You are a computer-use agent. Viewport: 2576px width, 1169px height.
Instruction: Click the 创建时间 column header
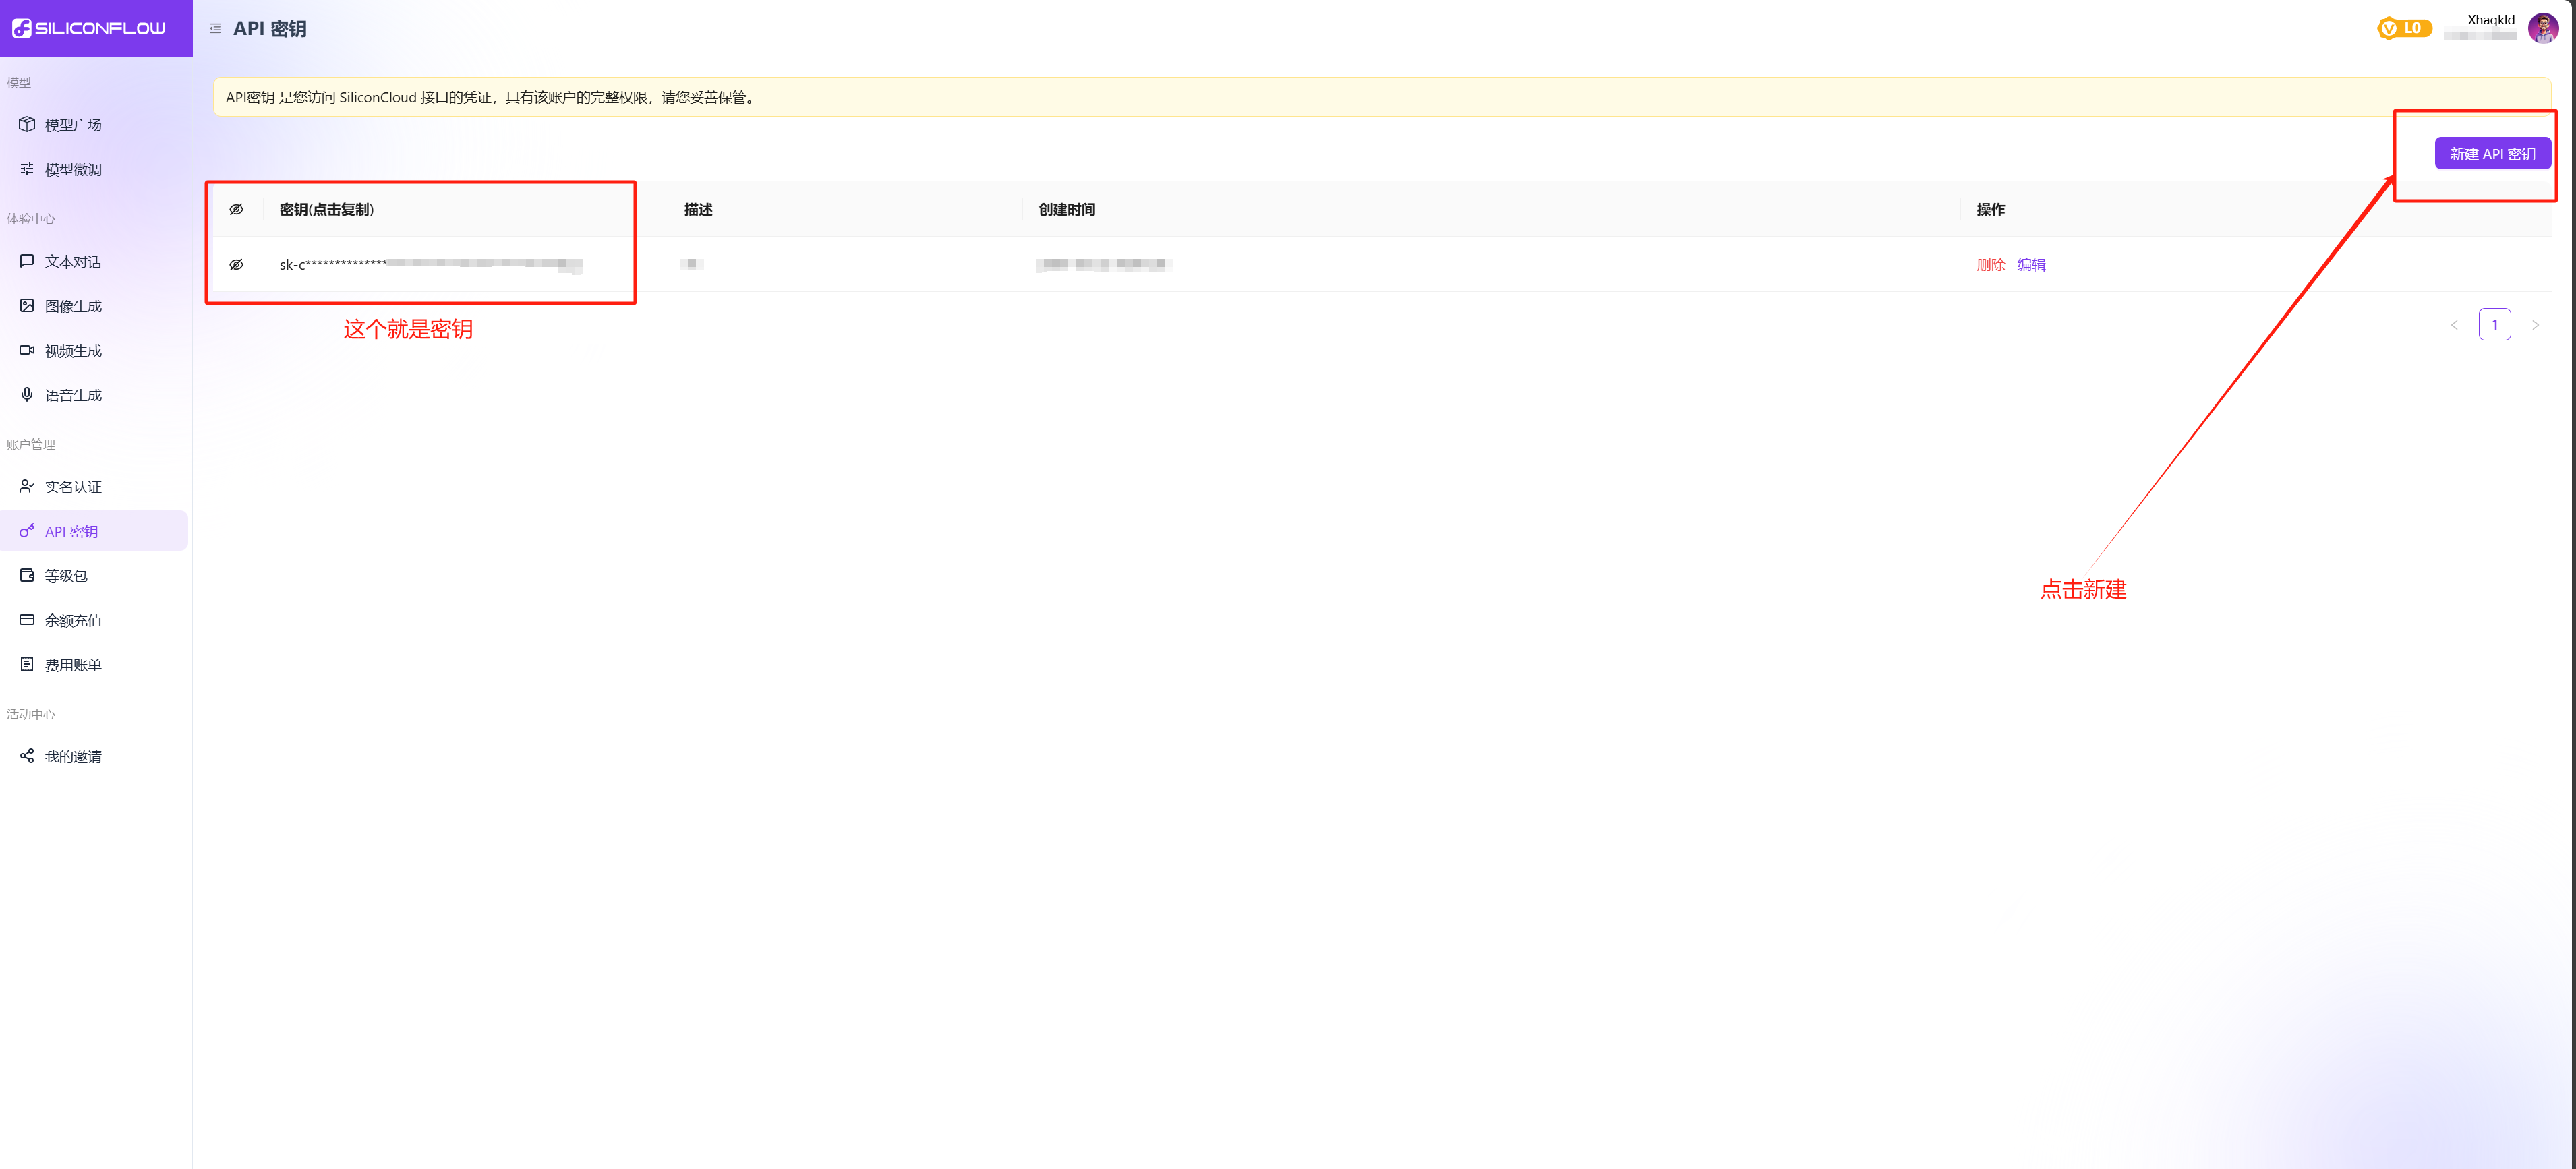tap(1066, 209)
